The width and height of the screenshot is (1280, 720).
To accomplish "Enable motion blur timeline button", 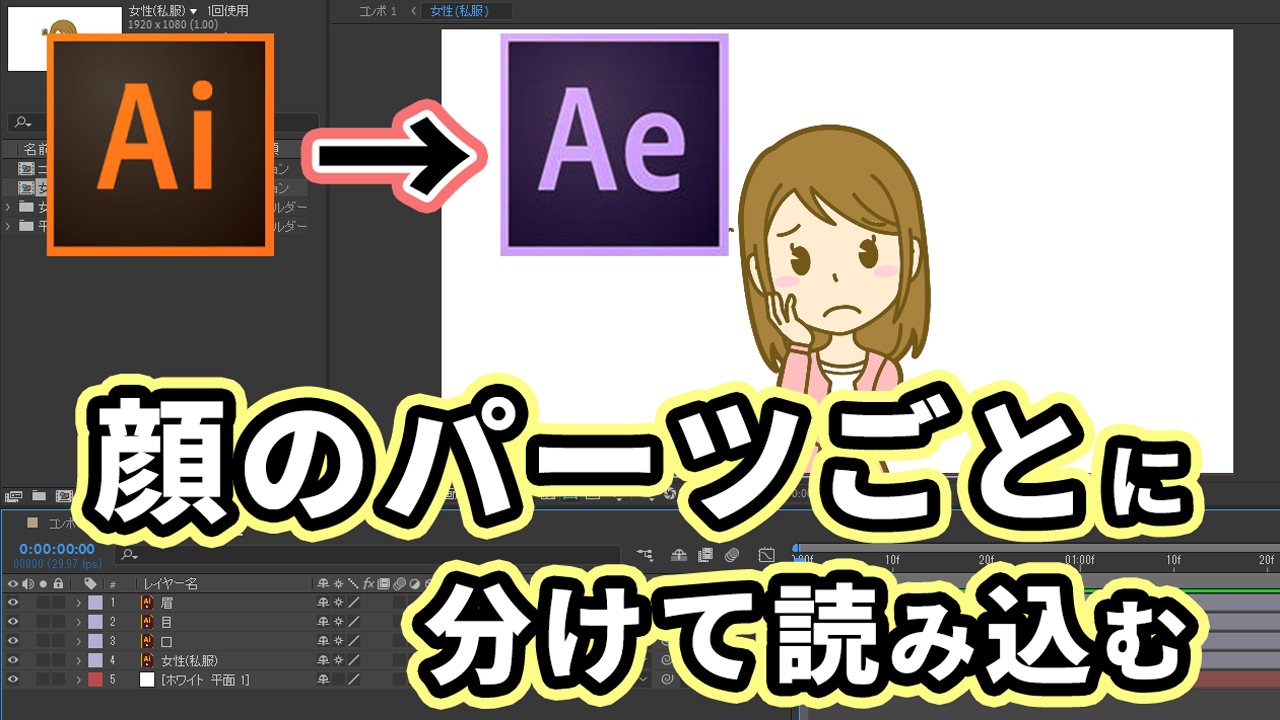I will pyautogui.click(x=732, y=555).
